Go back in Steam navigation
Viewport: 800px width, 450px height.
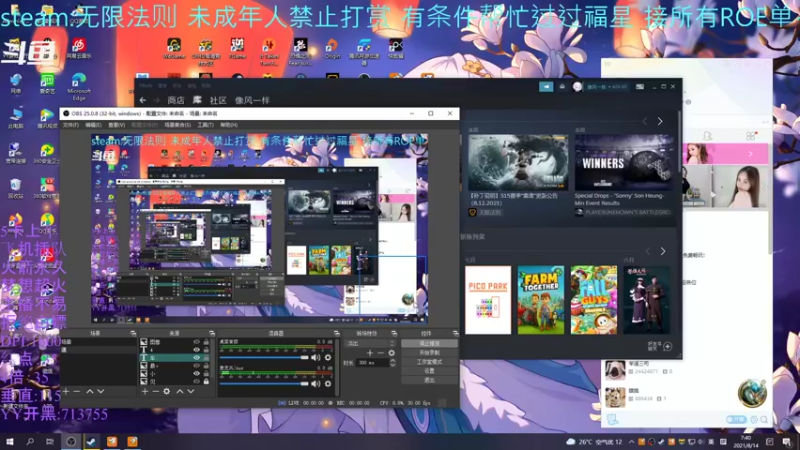[143, 101]
